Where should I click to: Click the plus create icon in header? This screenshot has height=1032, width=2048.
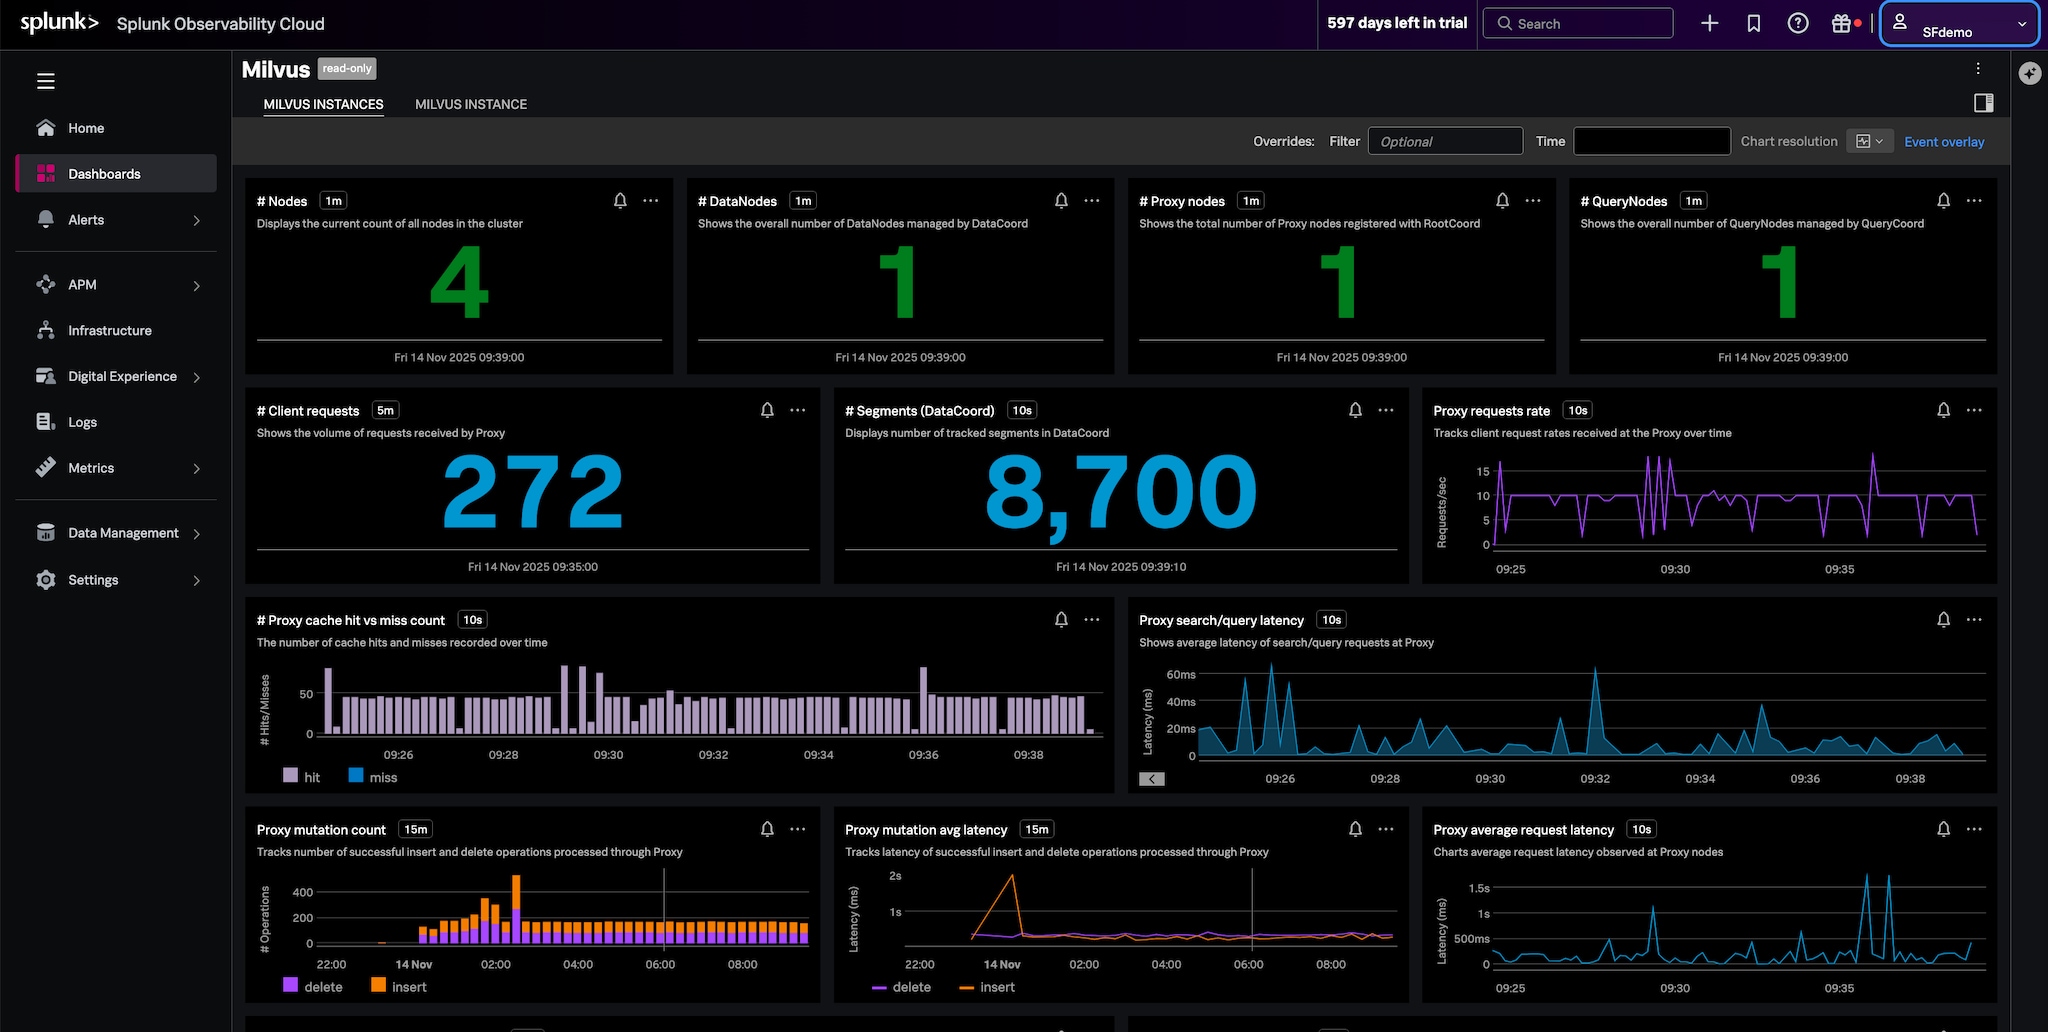point(1709,23)
